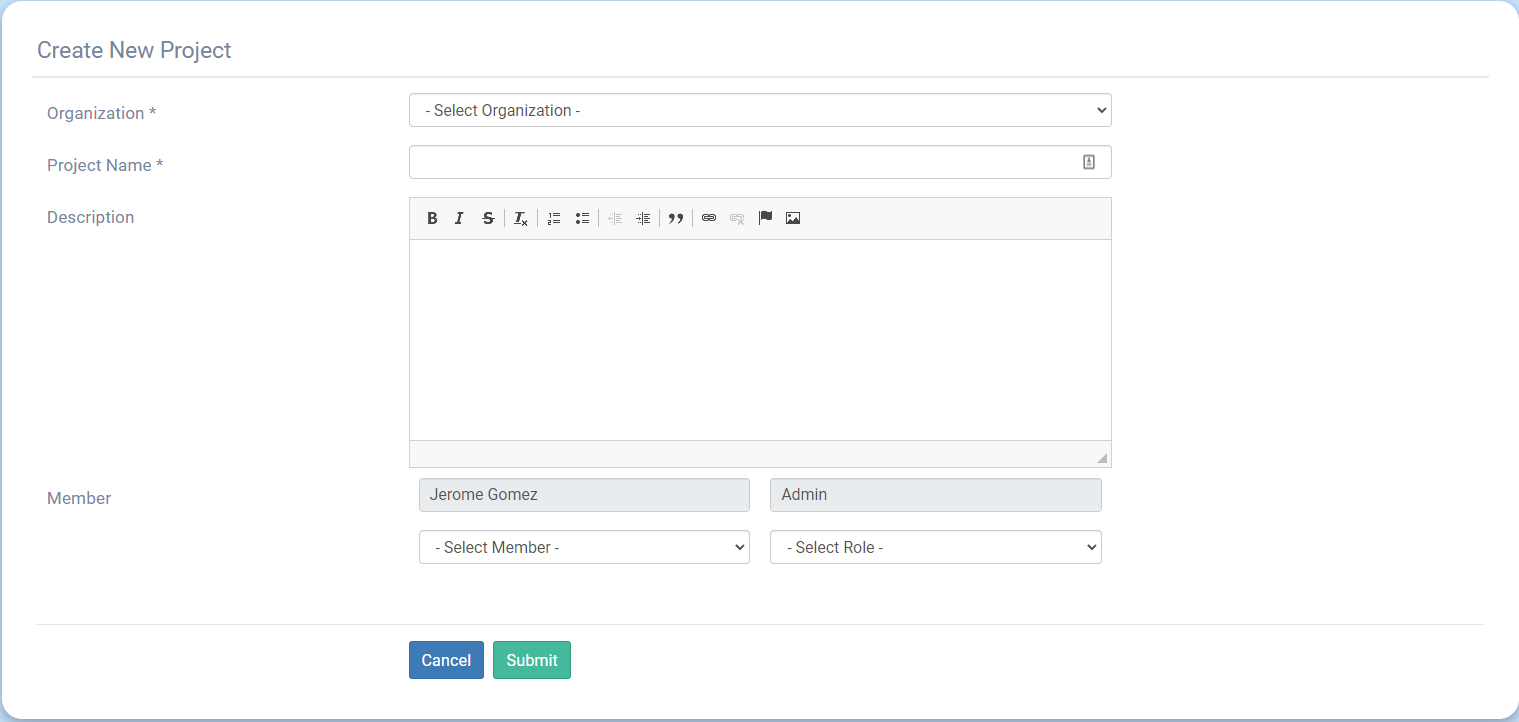Click inside the description text area

tap(760, 340)
